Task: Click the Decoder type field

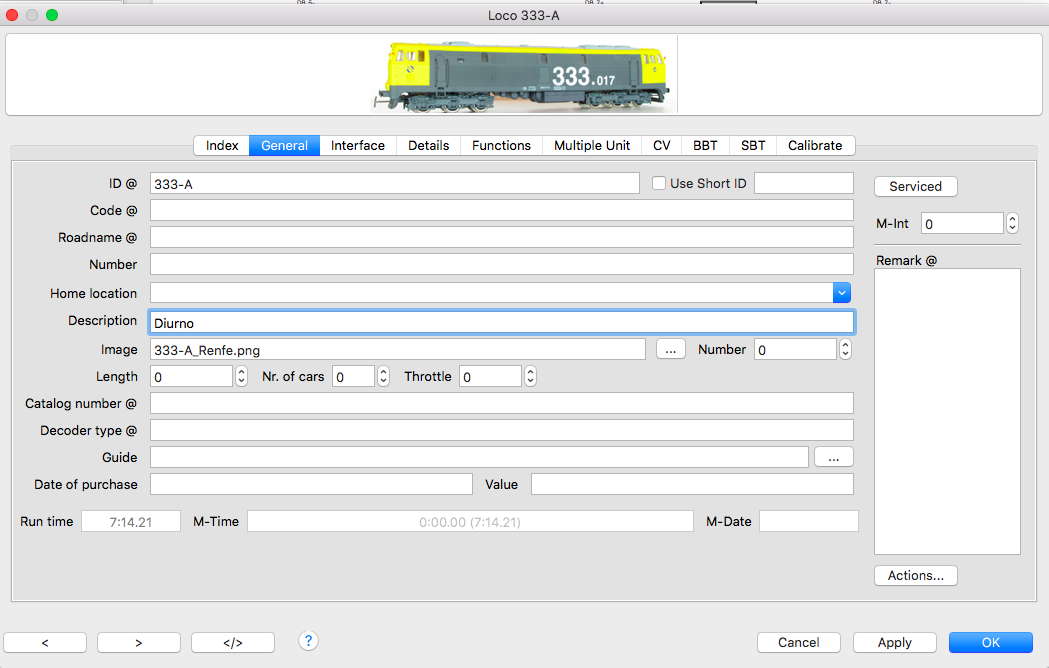Action: click(502, 430)
